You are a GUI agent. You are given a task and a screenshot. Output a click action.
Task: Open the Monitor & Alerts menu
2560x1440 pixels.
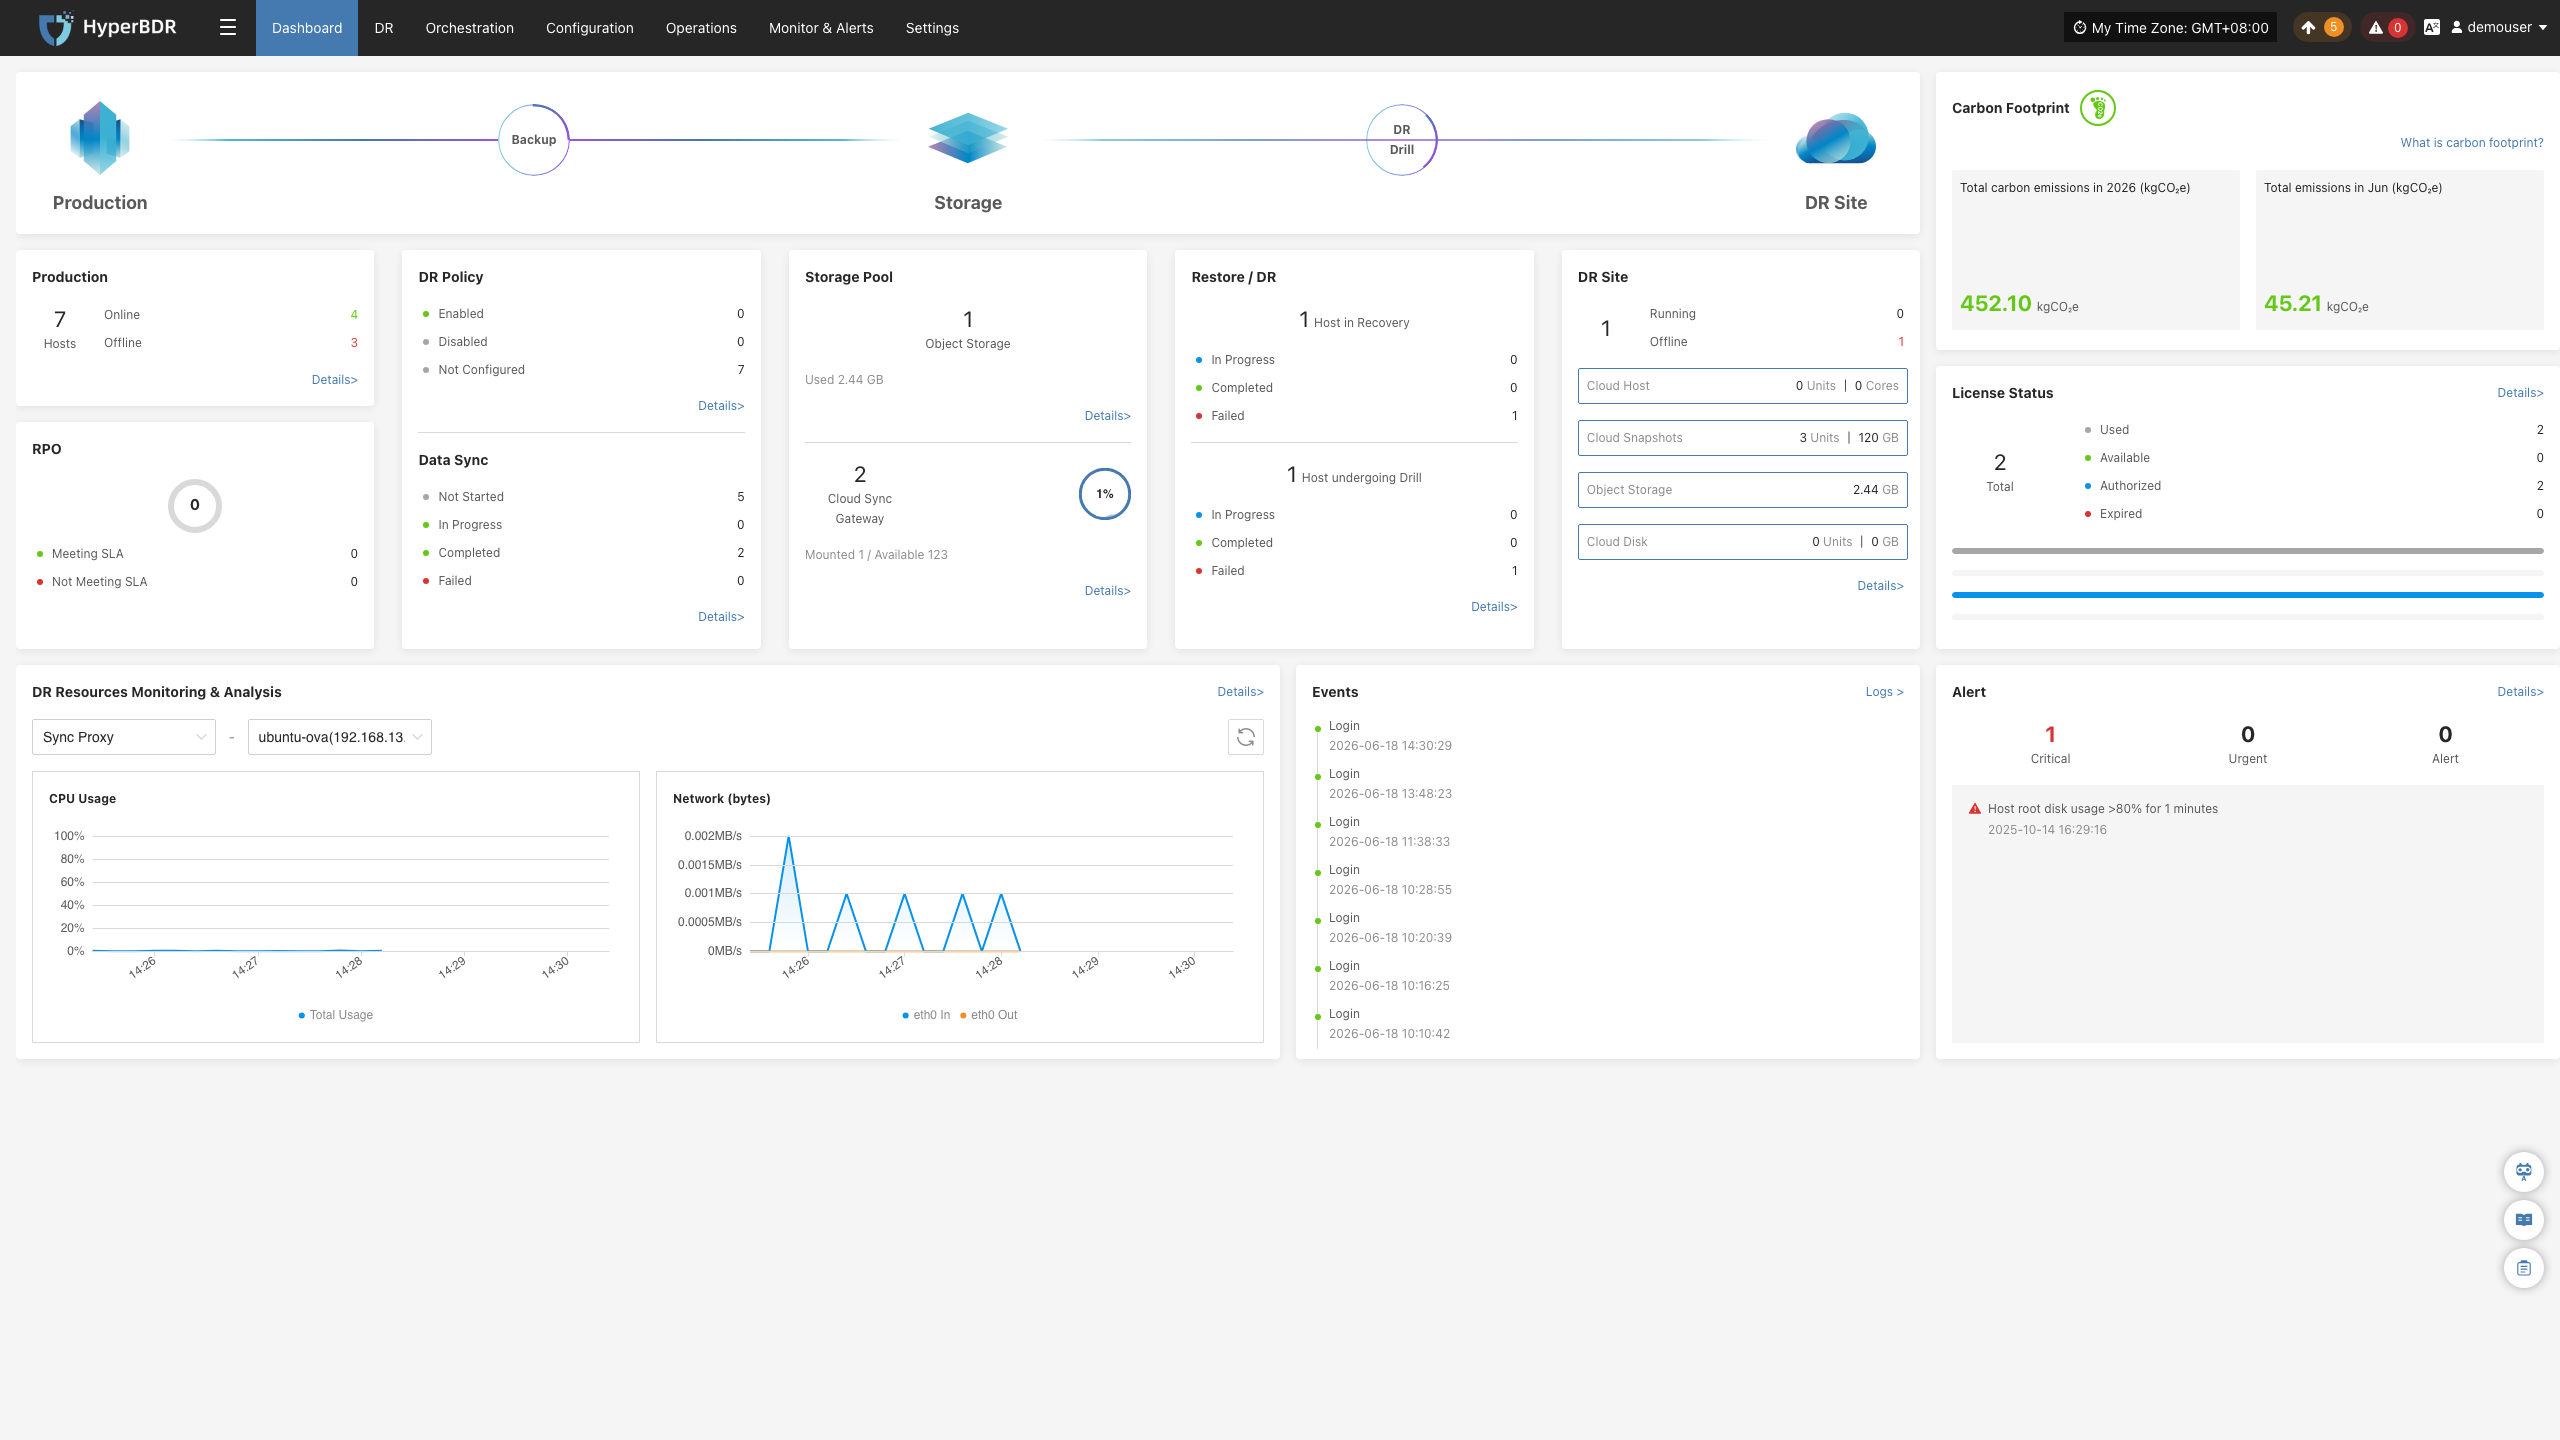(x=821, y=28)
